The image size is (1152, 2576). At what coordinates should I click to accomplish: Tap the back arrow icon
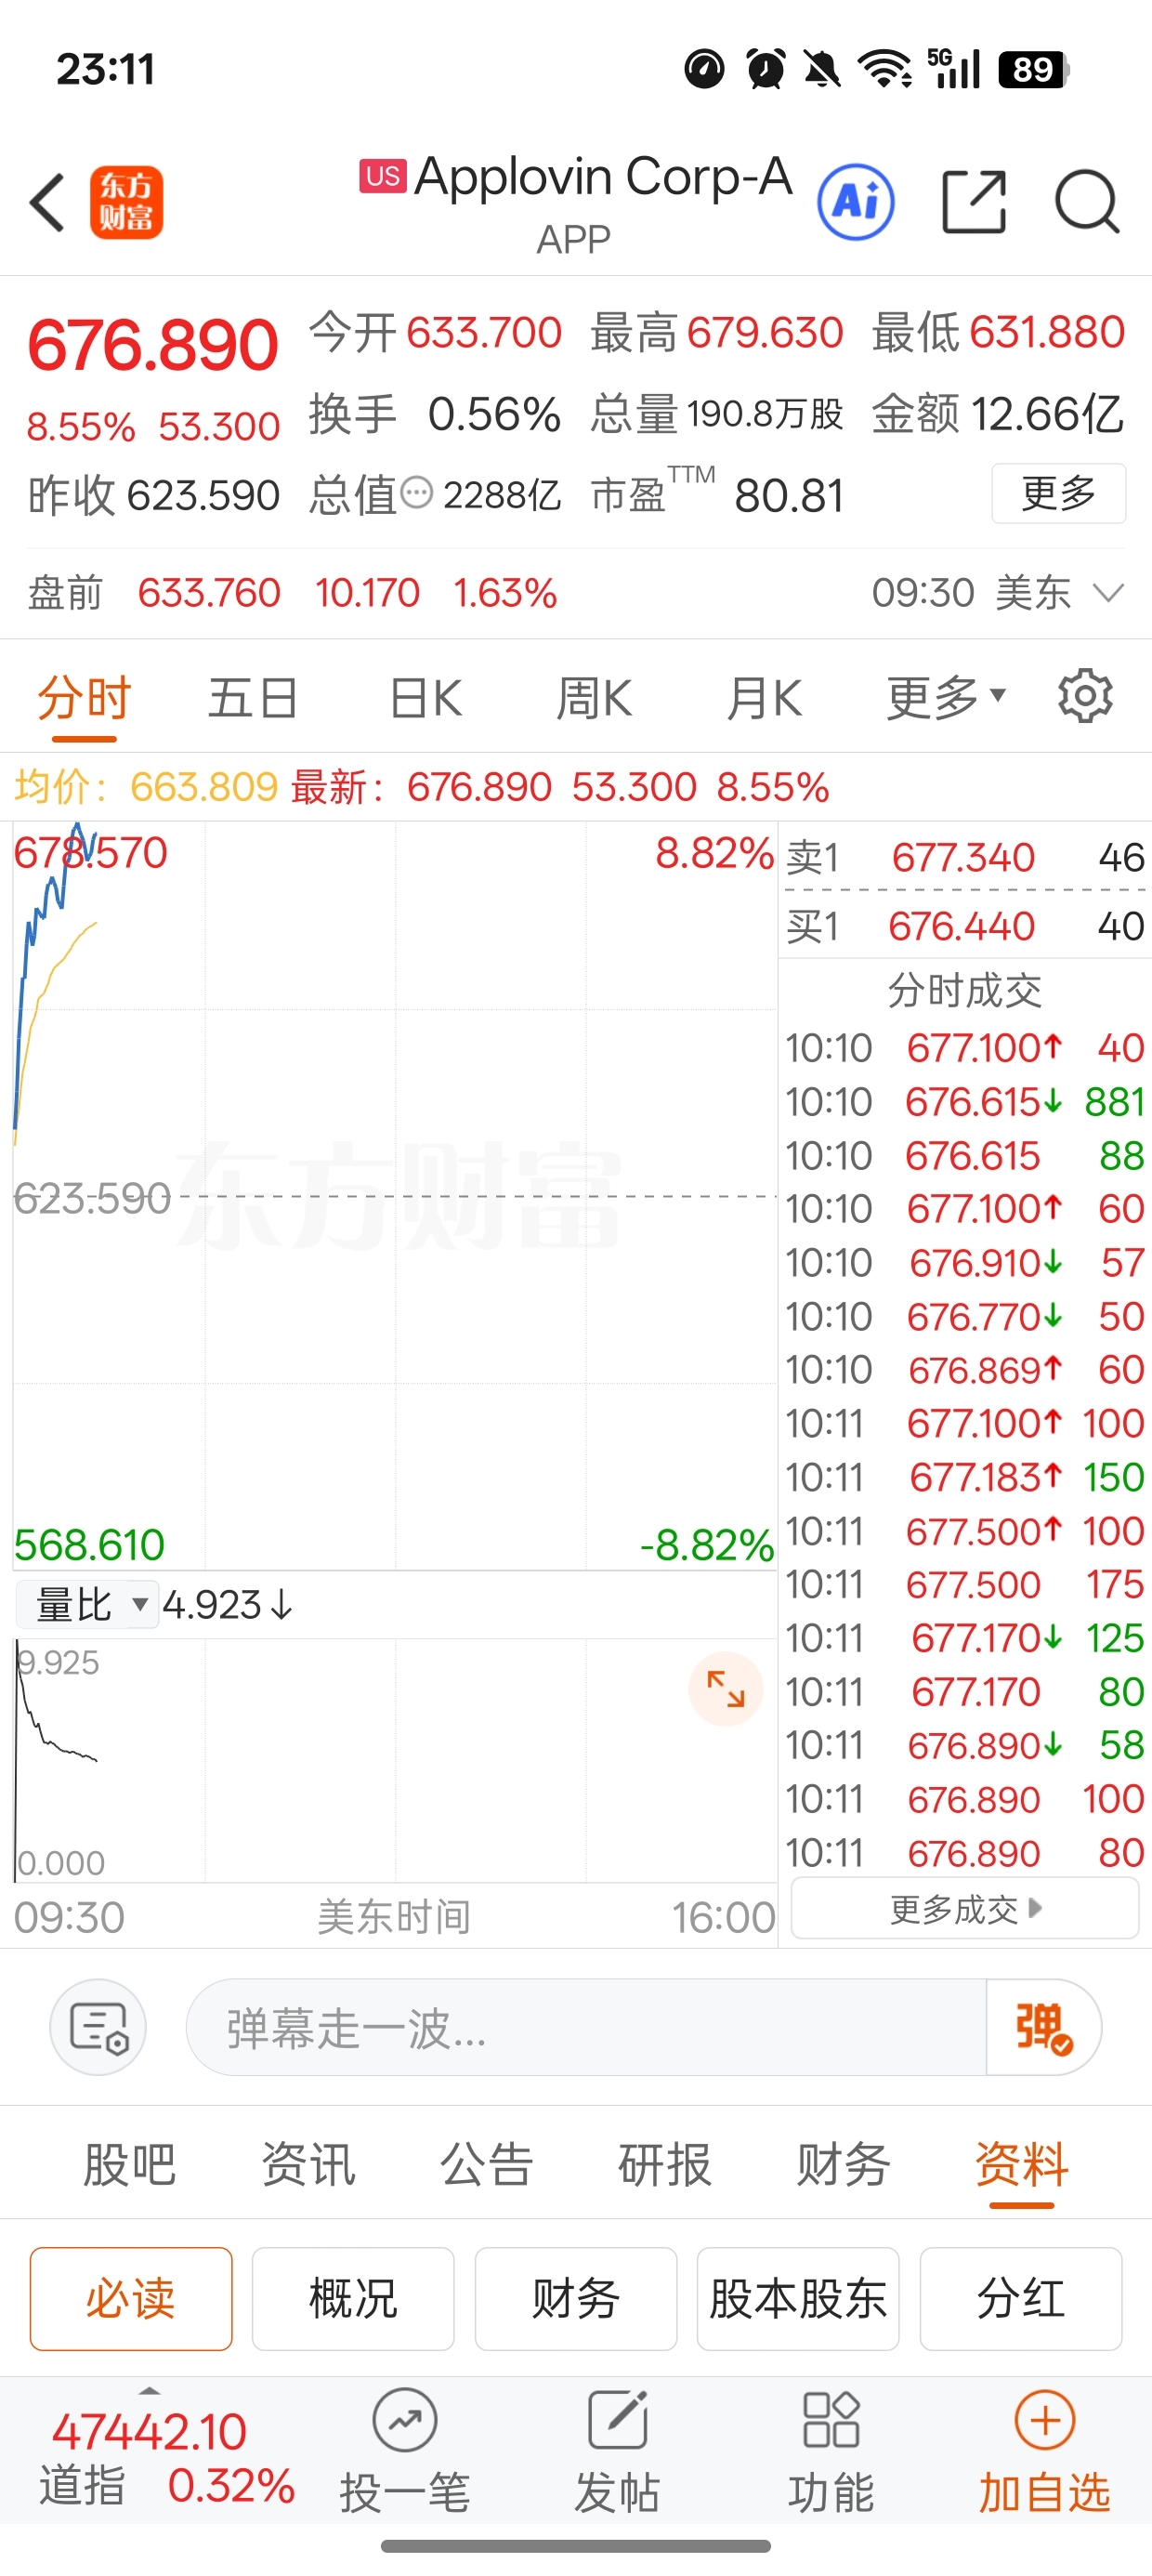47,203
